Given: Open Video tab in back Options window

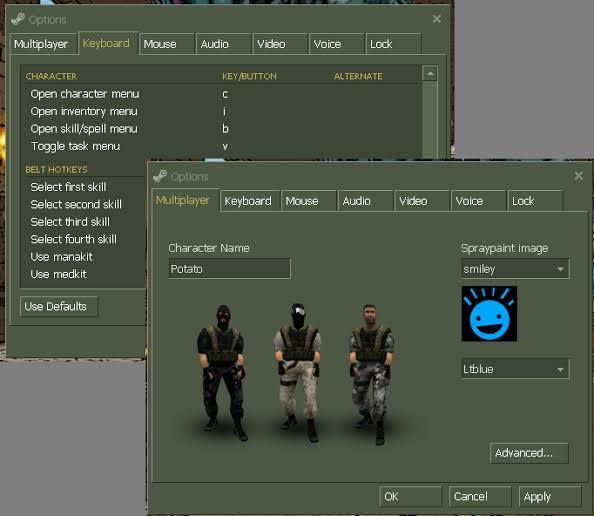Looking at the screenshot, I should coord(280,44).
